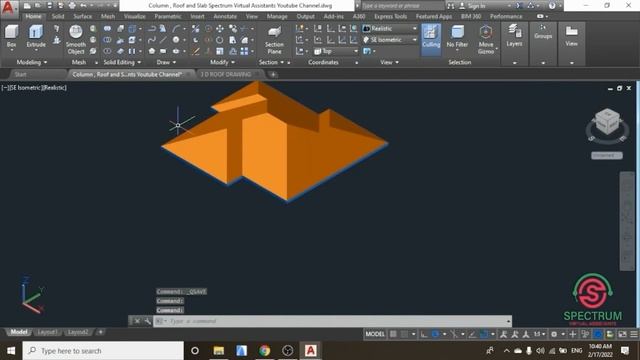Screen dimensions: 640x360
Task: Toggle the grid display in status bar
Action: [393, 334]
